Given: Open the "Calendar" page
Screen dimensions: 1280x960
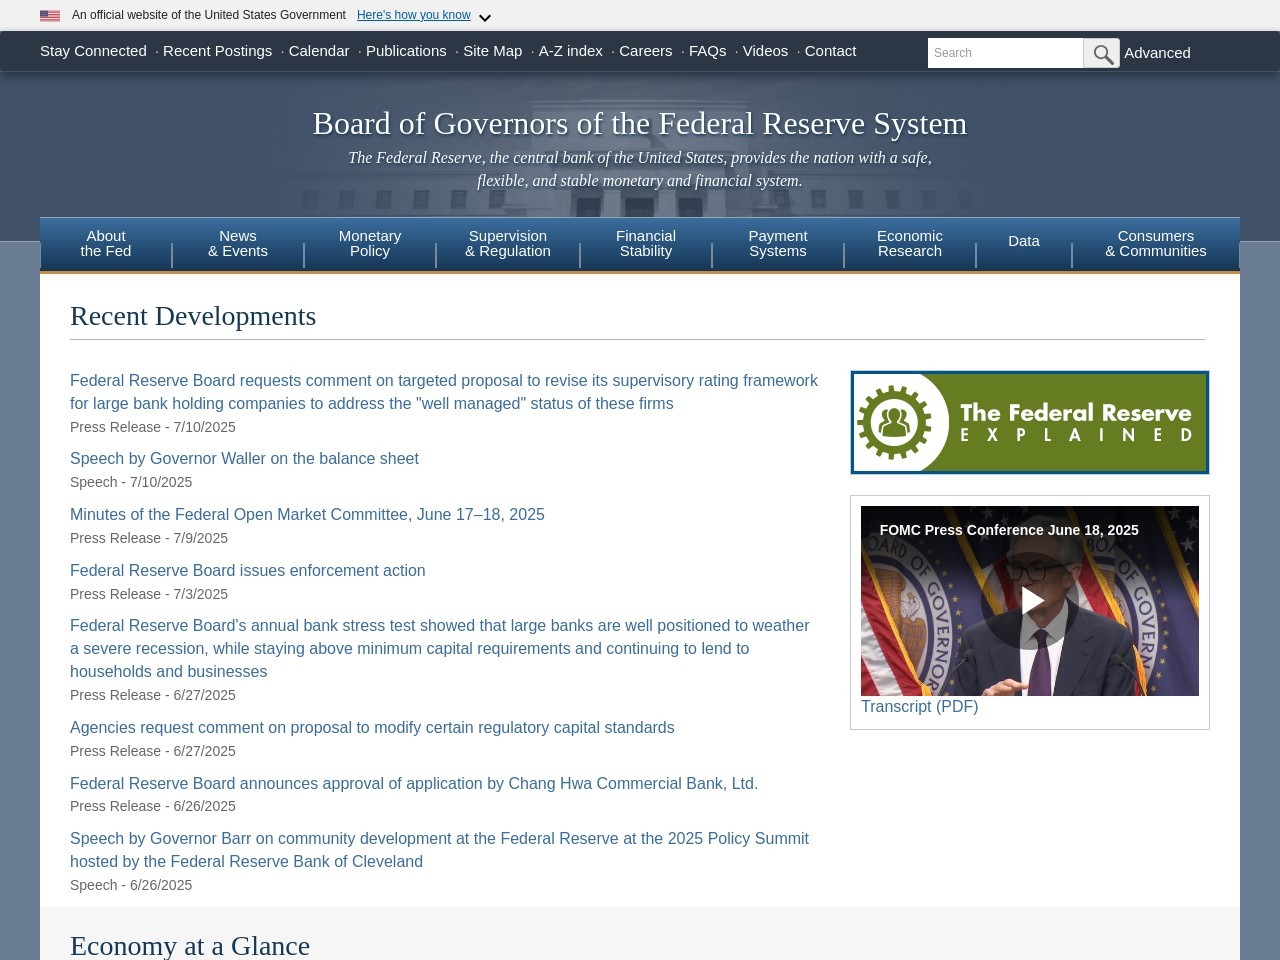Looking at the screenshot, I should point(318,50).
